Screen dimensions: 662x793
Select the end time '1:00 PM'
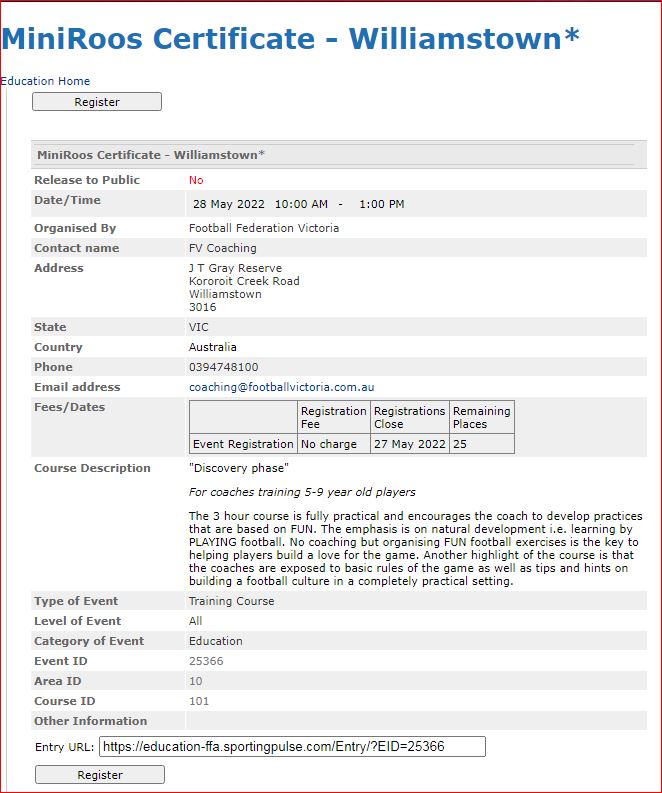[381, 204]
